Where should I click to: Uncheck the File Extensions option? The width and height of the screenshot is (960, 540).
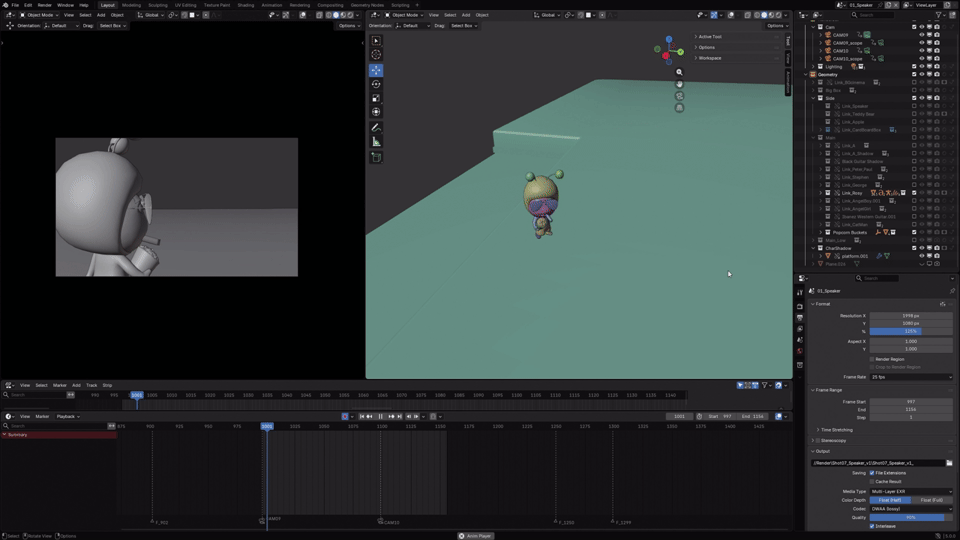click(x=872, y=473)
